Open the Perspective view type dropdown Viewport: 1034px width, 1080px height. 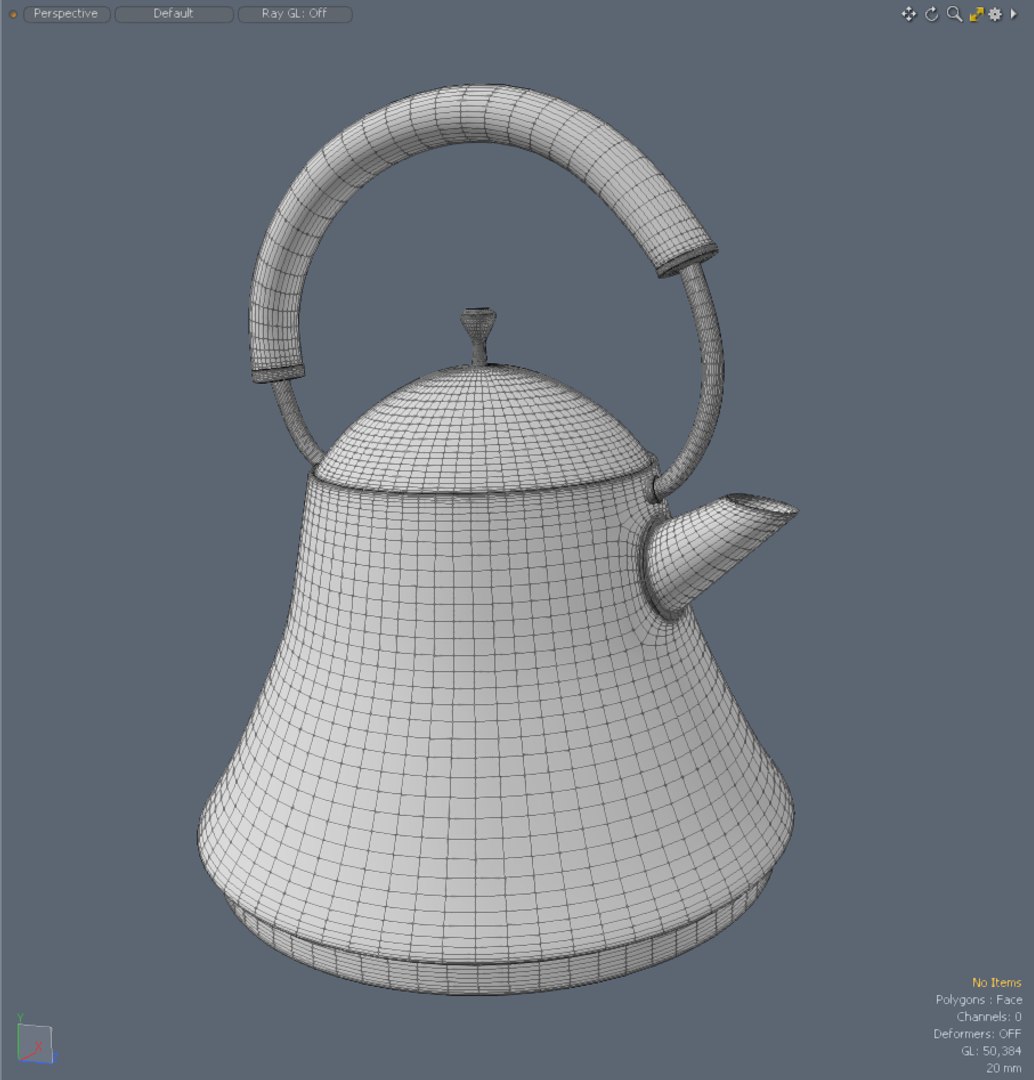[x=66, y=14]
